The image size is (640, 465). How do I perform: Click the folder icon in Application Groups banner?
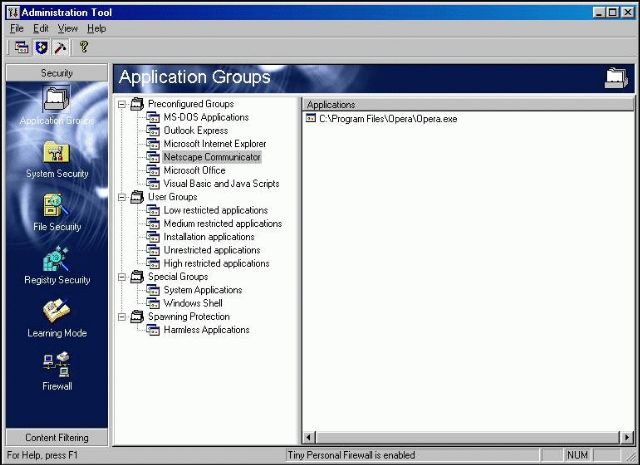(x=616, y=78)
